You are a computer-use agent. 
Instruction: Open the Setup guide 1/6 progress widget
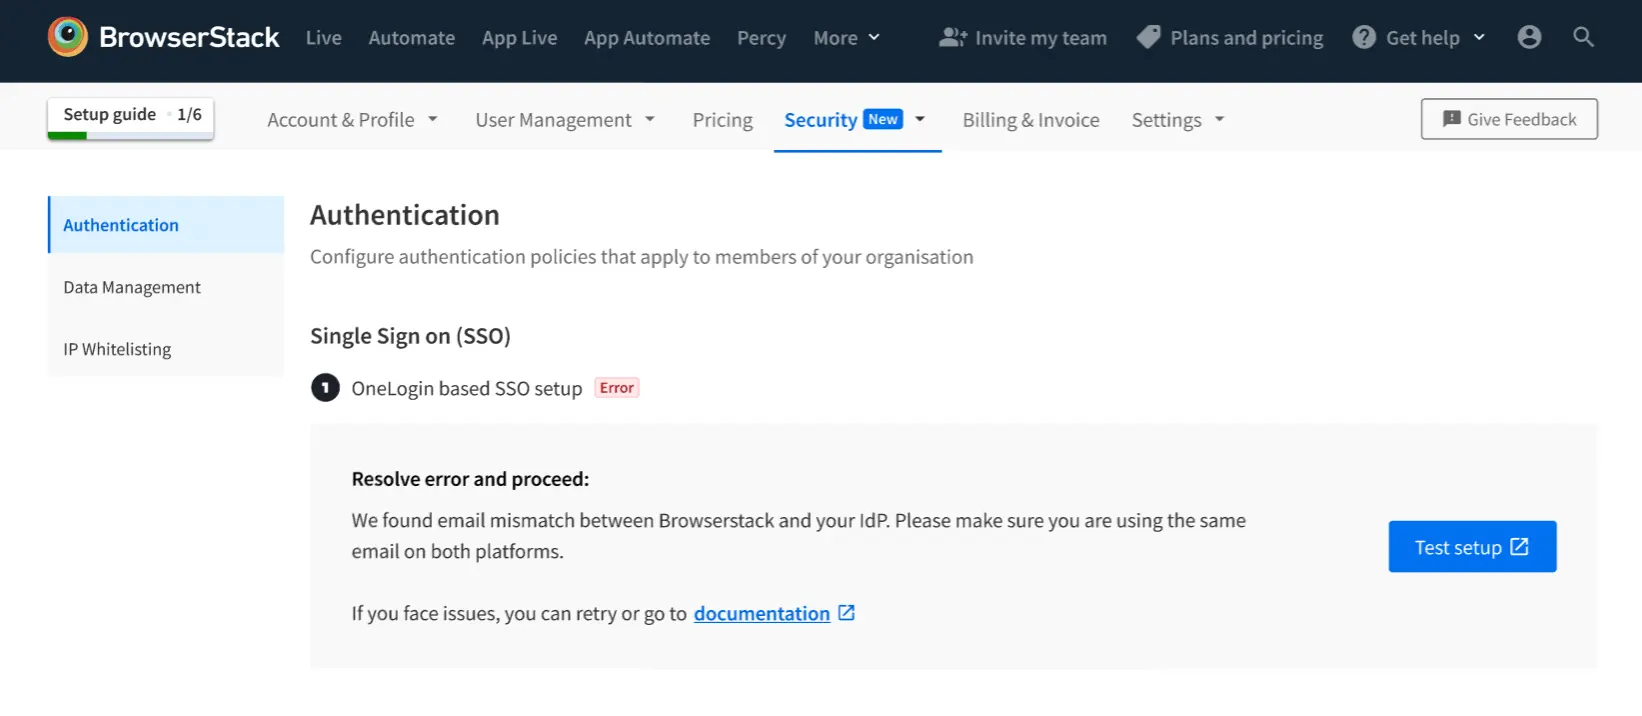(x=131, y=117)
